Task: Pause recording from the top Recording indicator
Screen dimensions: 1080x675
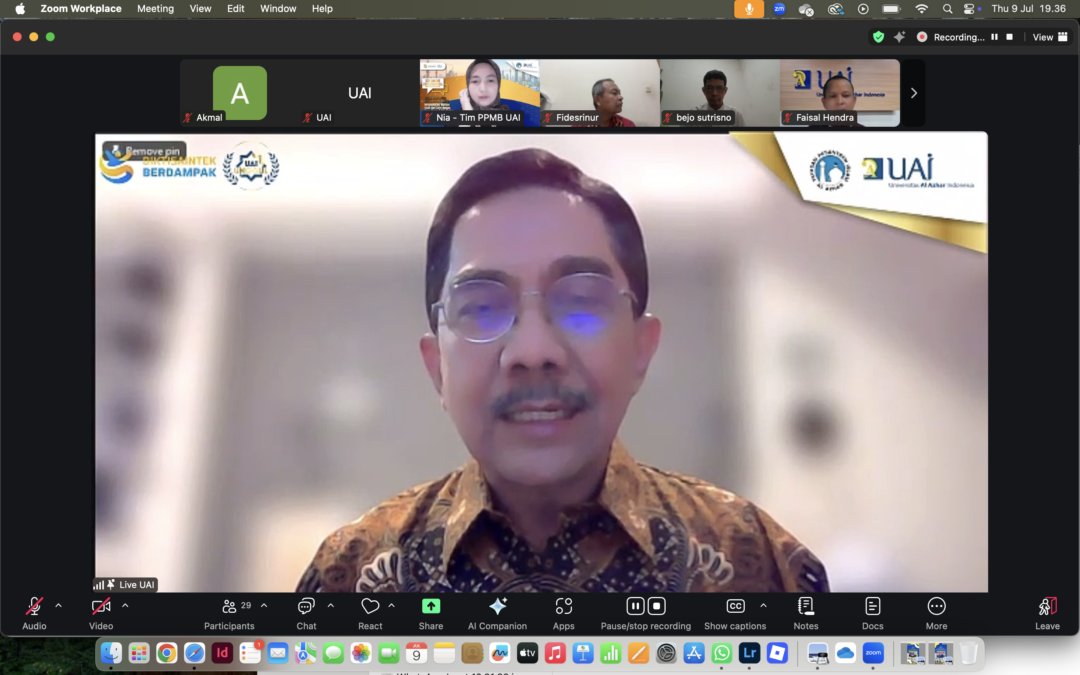Action: (994, 37)
